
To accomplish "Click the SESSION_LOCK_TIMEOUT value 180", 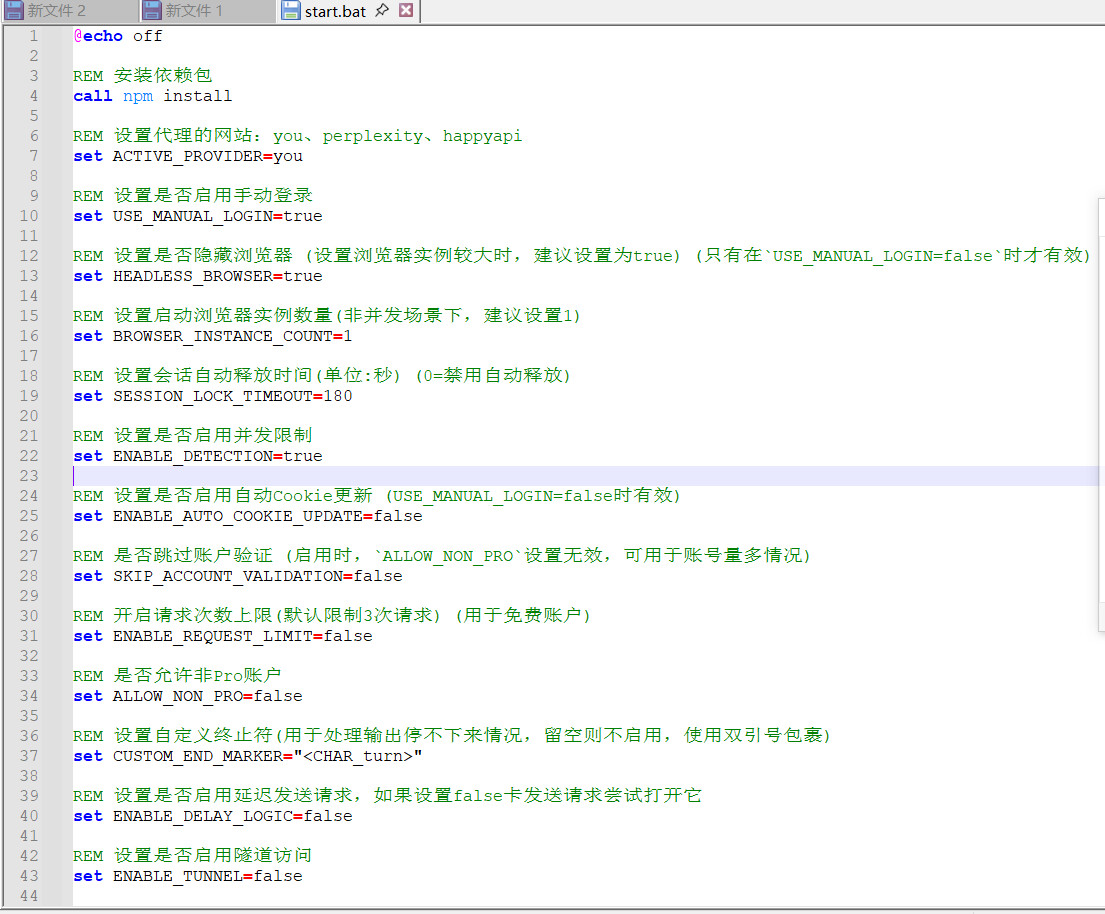I will coord(337,396).
